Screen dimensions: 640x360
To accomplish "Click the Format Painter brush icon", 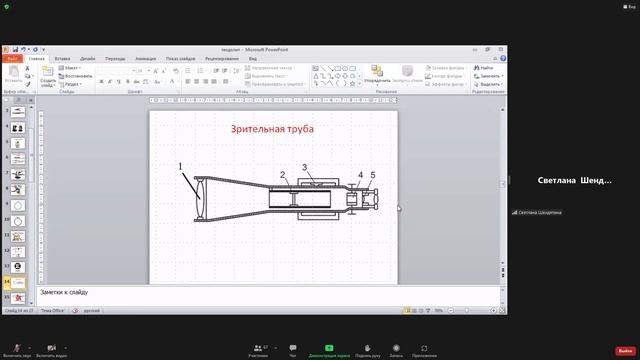I will coord(27,84).
